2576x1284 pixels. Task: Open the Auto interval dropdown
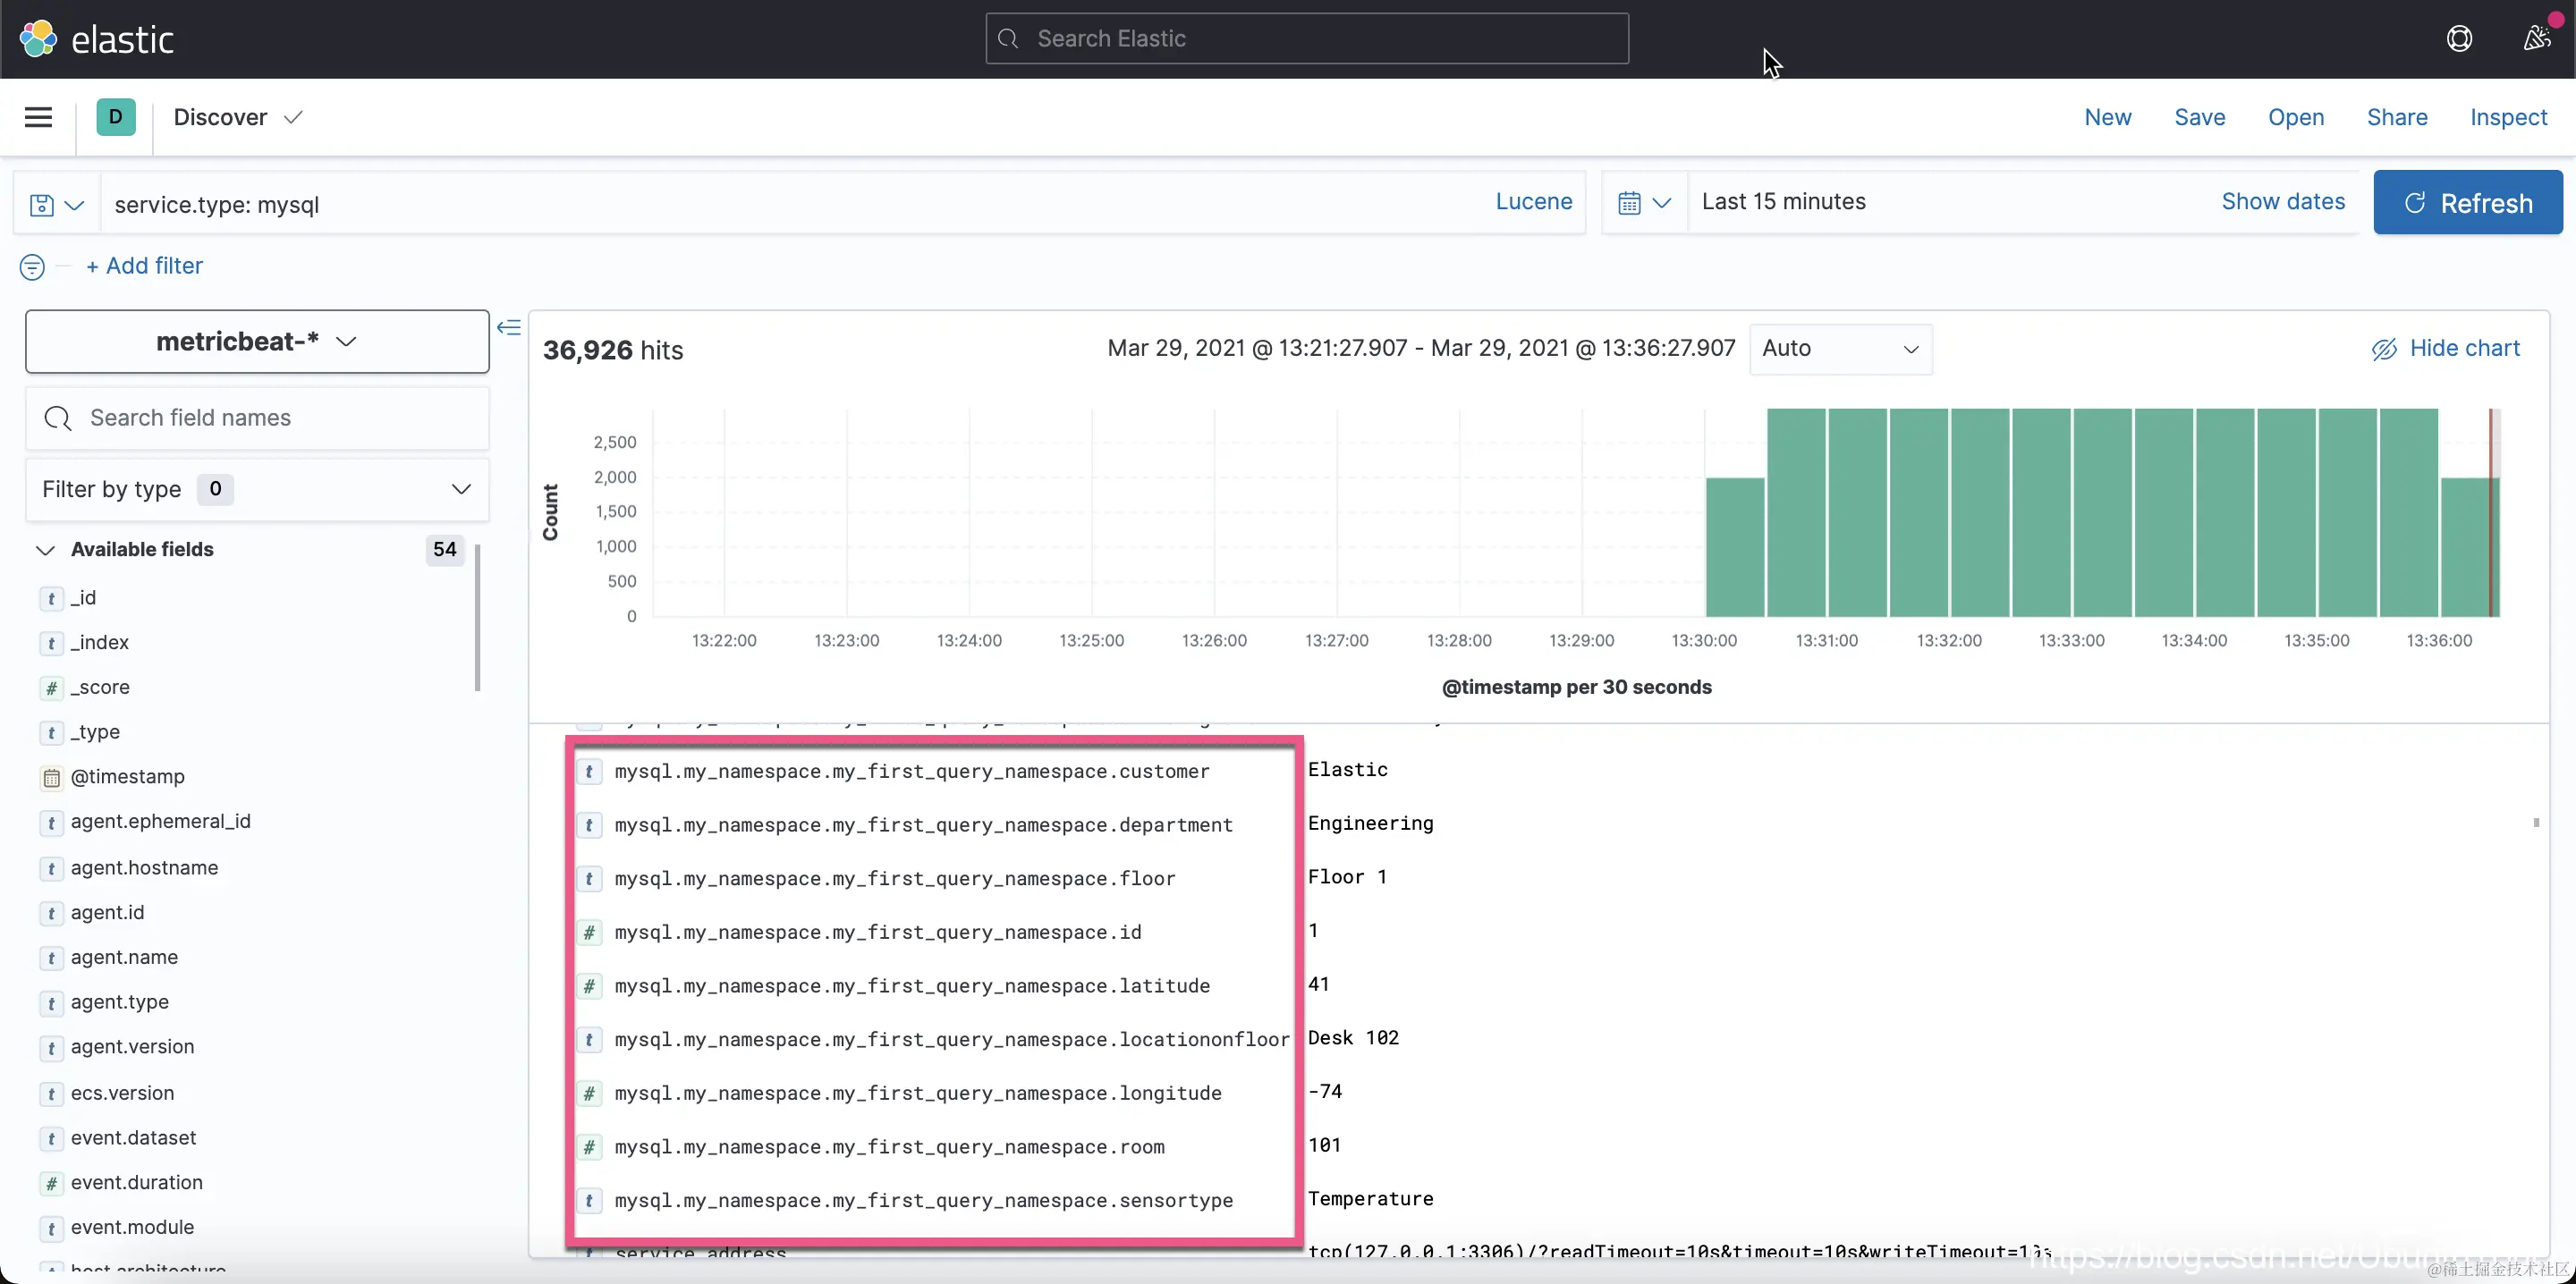click(1839, 348)
